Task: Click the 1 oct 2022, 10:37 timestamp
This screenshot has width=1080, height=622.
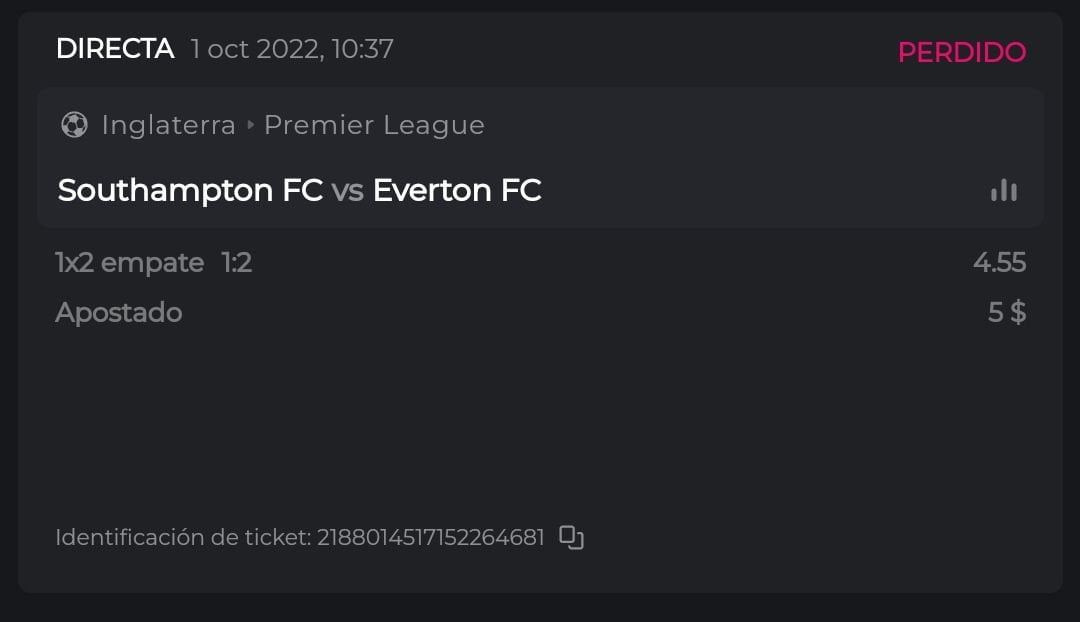Action: point(292,48)
